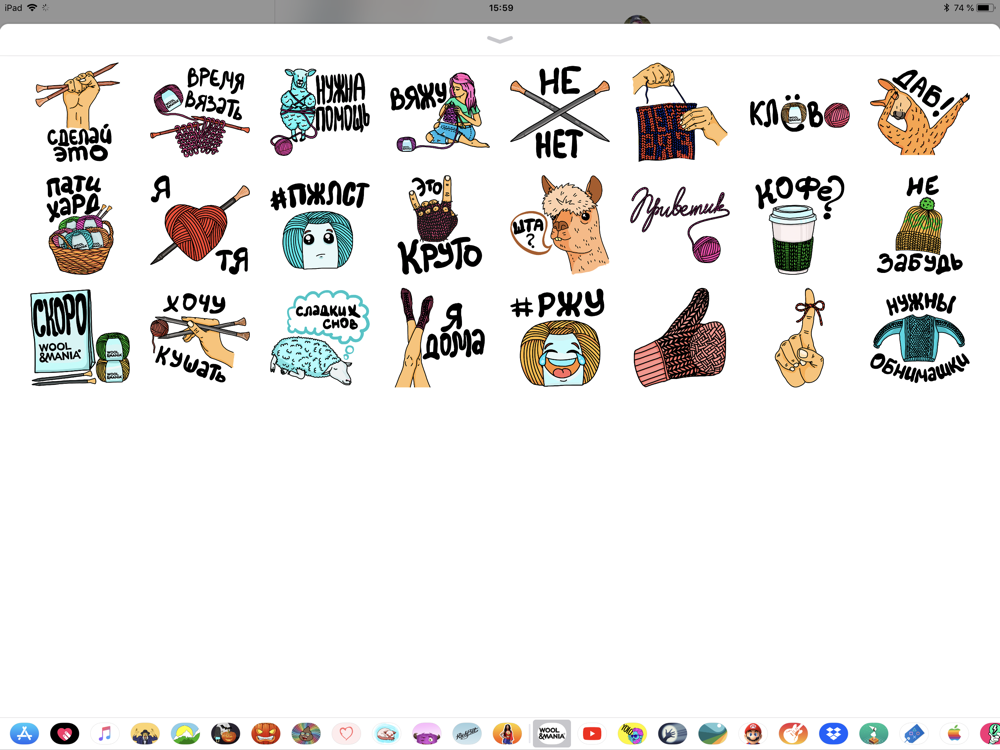Pick the 'Это круто' rock hand sticker
This screenshot has height=750, width=1000.
(439, 224)
